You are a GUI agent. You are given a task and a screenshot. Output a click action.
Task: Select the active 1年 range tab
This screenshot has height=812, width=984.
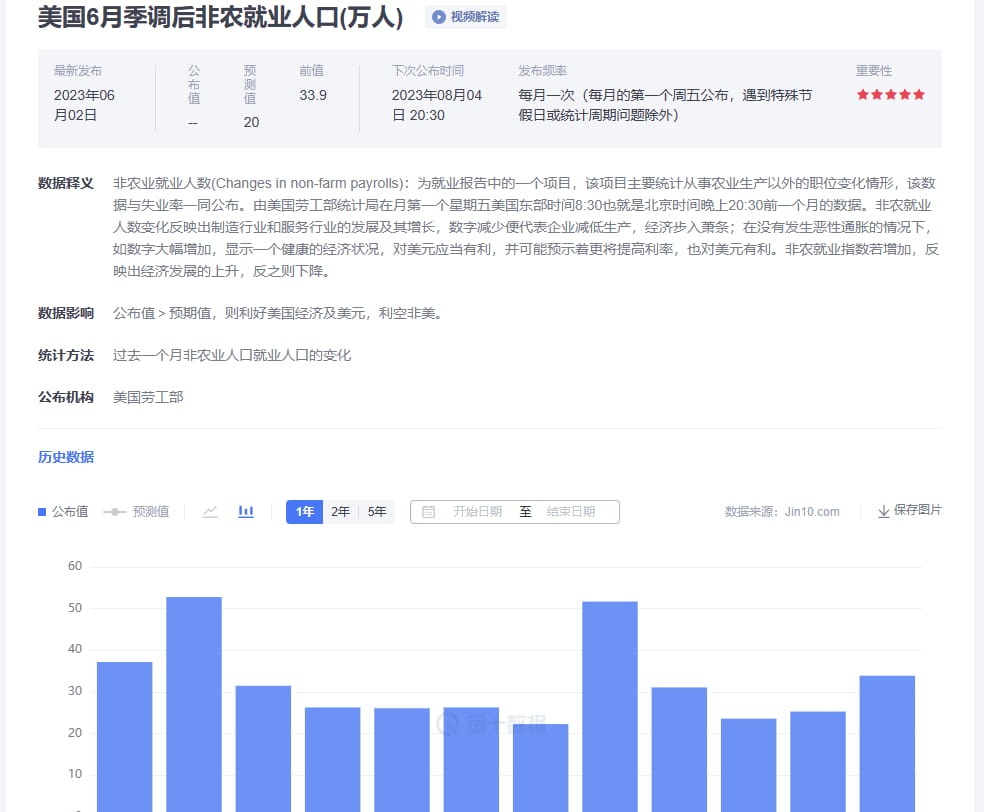[304, 511]
